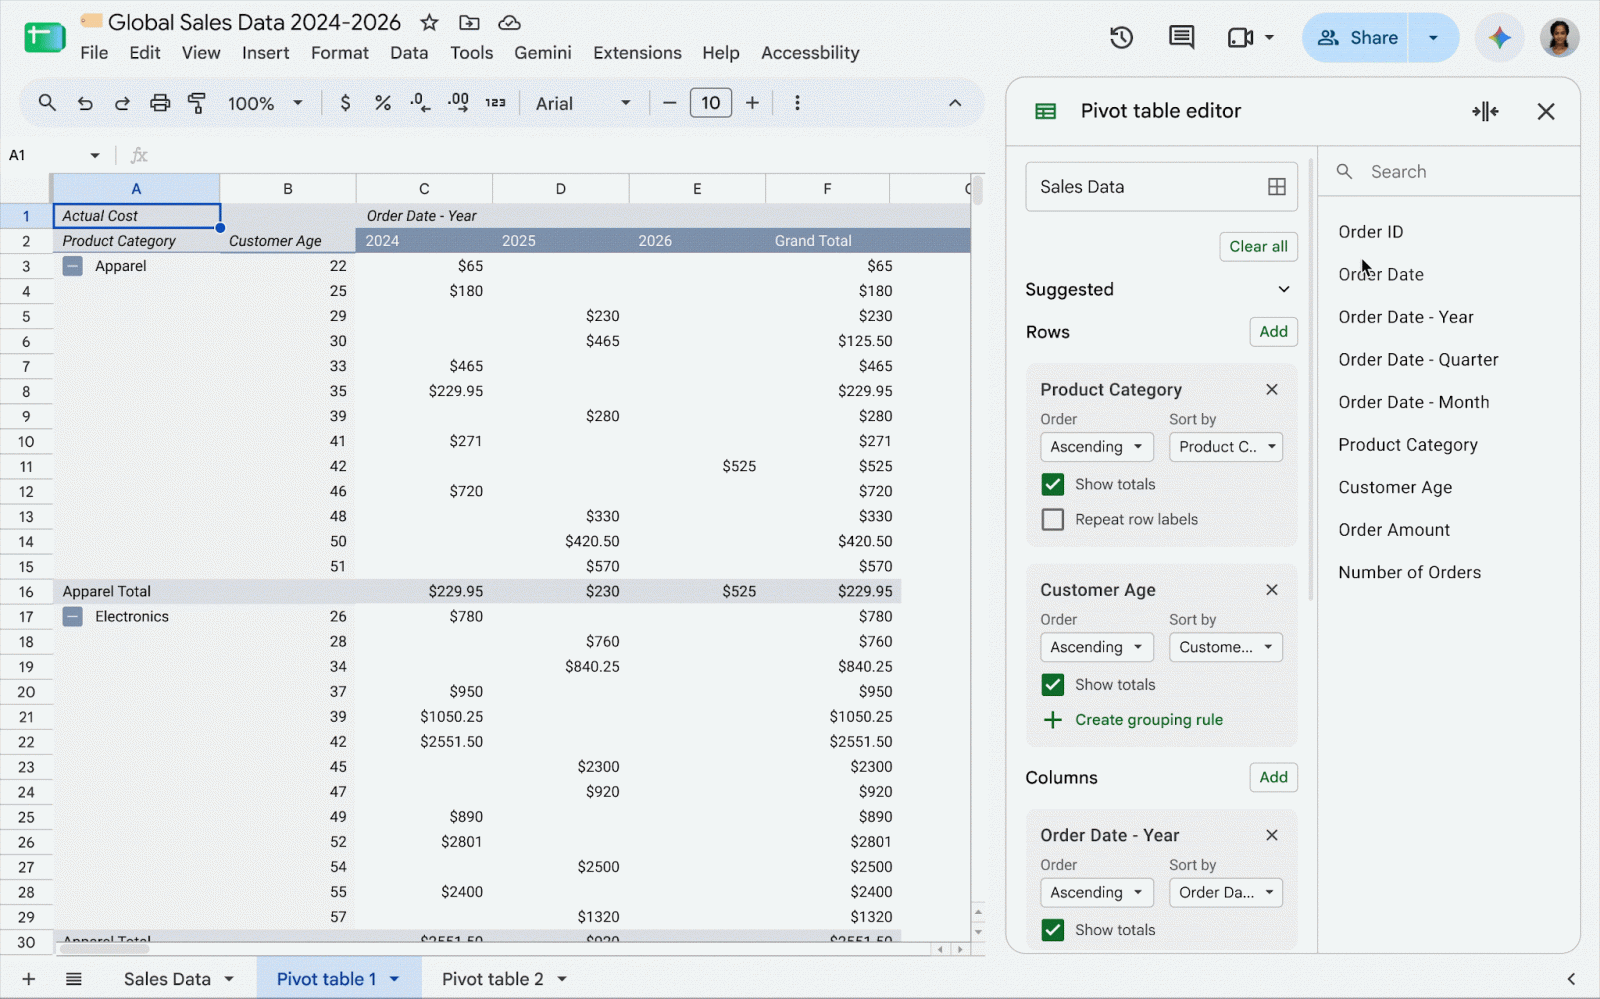Image resolution: width=1600 pixels, height=999 pixels.
Task: Move document to folder icon
Action: pos(469,22)
